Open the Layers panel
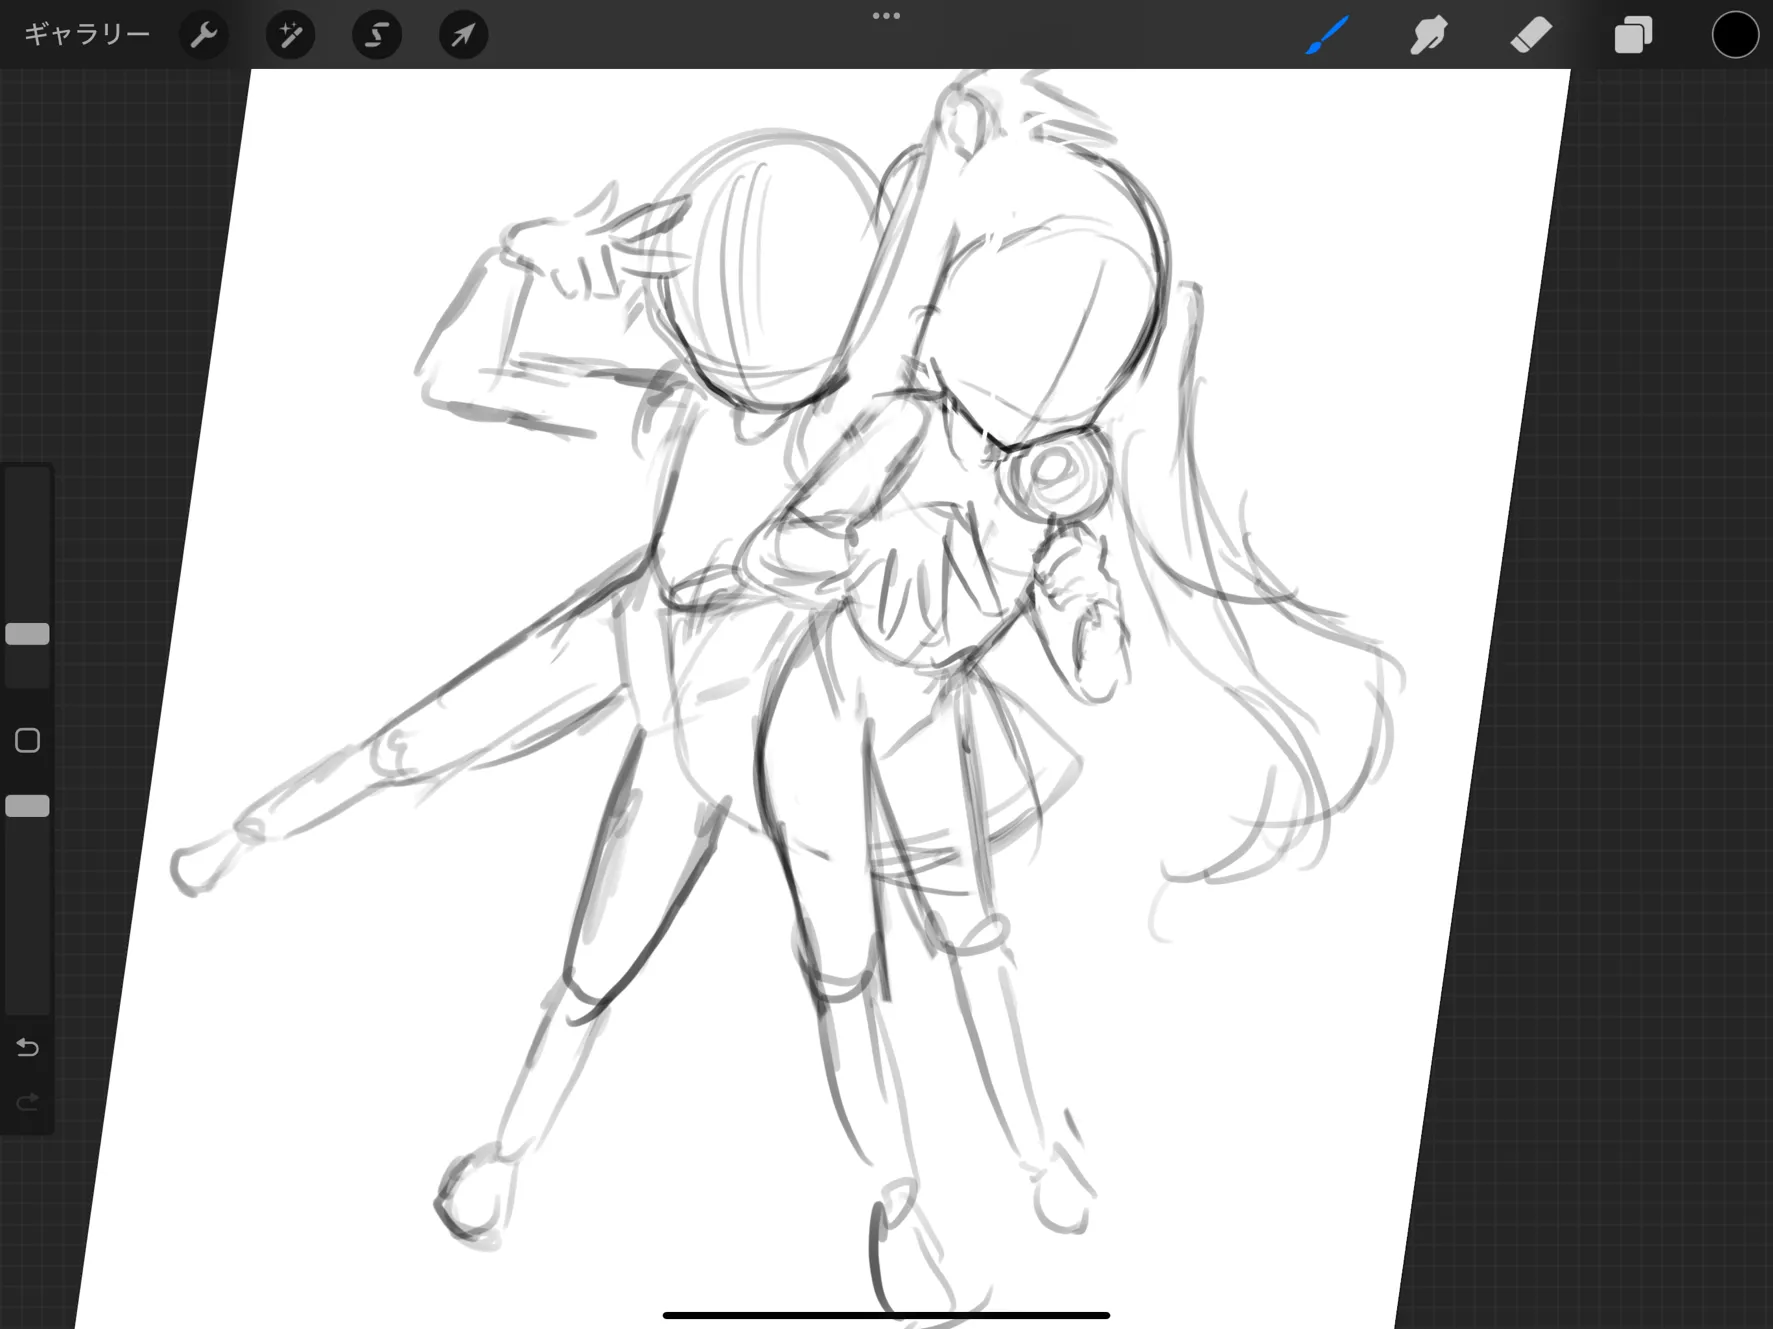The width and height of the screenshot is (1773, 1329). pos(1633,35)
